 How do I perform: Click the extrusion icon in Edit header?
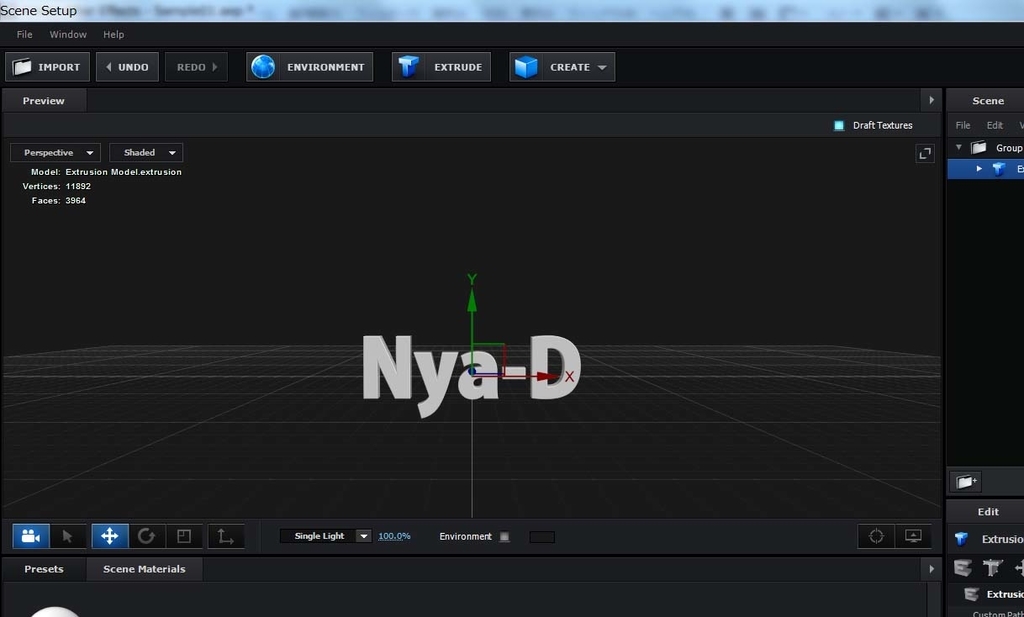tap(961, 539)
